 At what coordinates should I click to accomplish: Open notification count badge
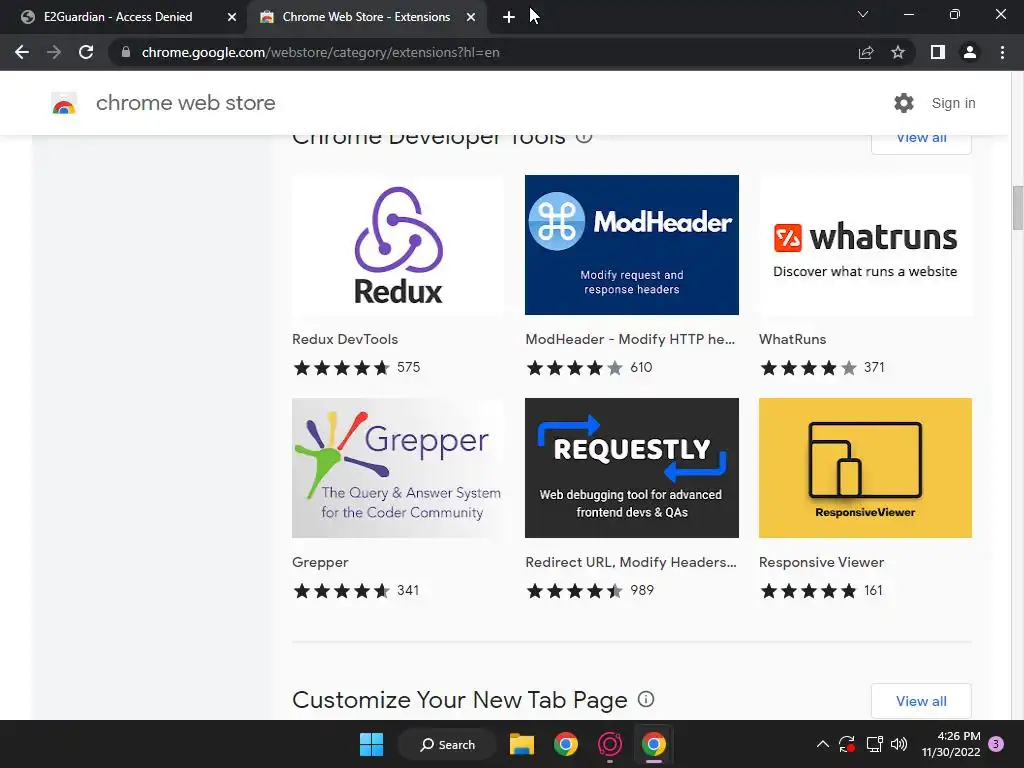click(x=996, y=744)
